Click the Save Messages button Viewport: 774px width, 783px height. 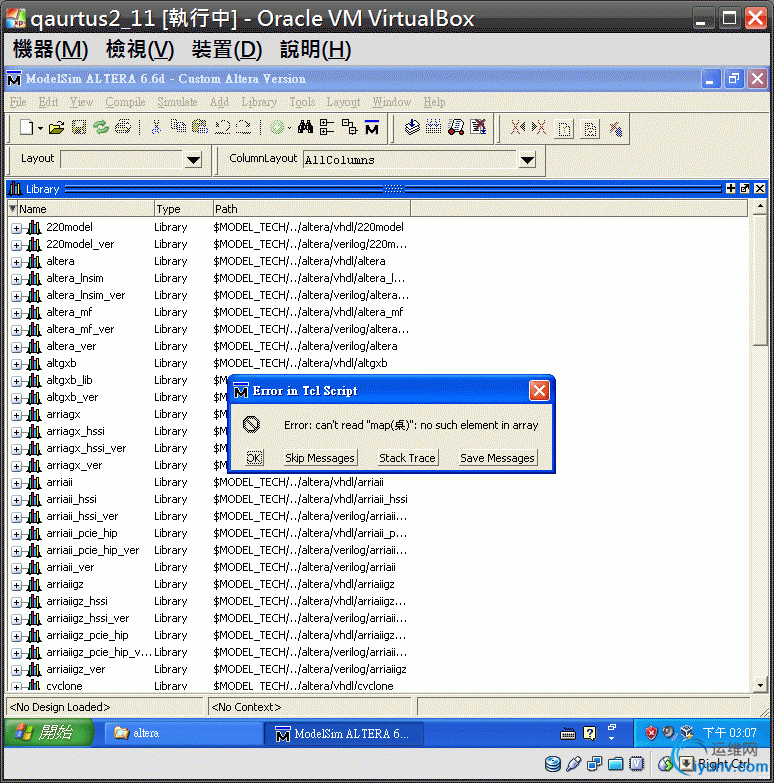pyautogui.click(x=497, y=458)
